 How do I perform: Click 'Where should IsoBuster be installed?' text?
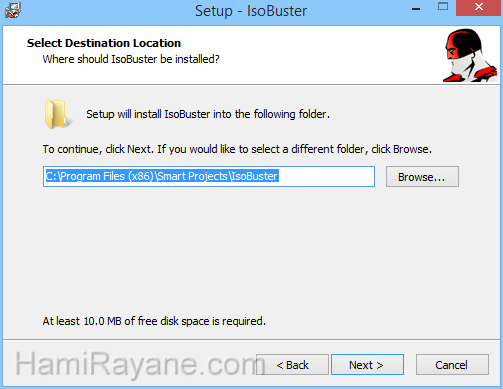coord(131,59)
